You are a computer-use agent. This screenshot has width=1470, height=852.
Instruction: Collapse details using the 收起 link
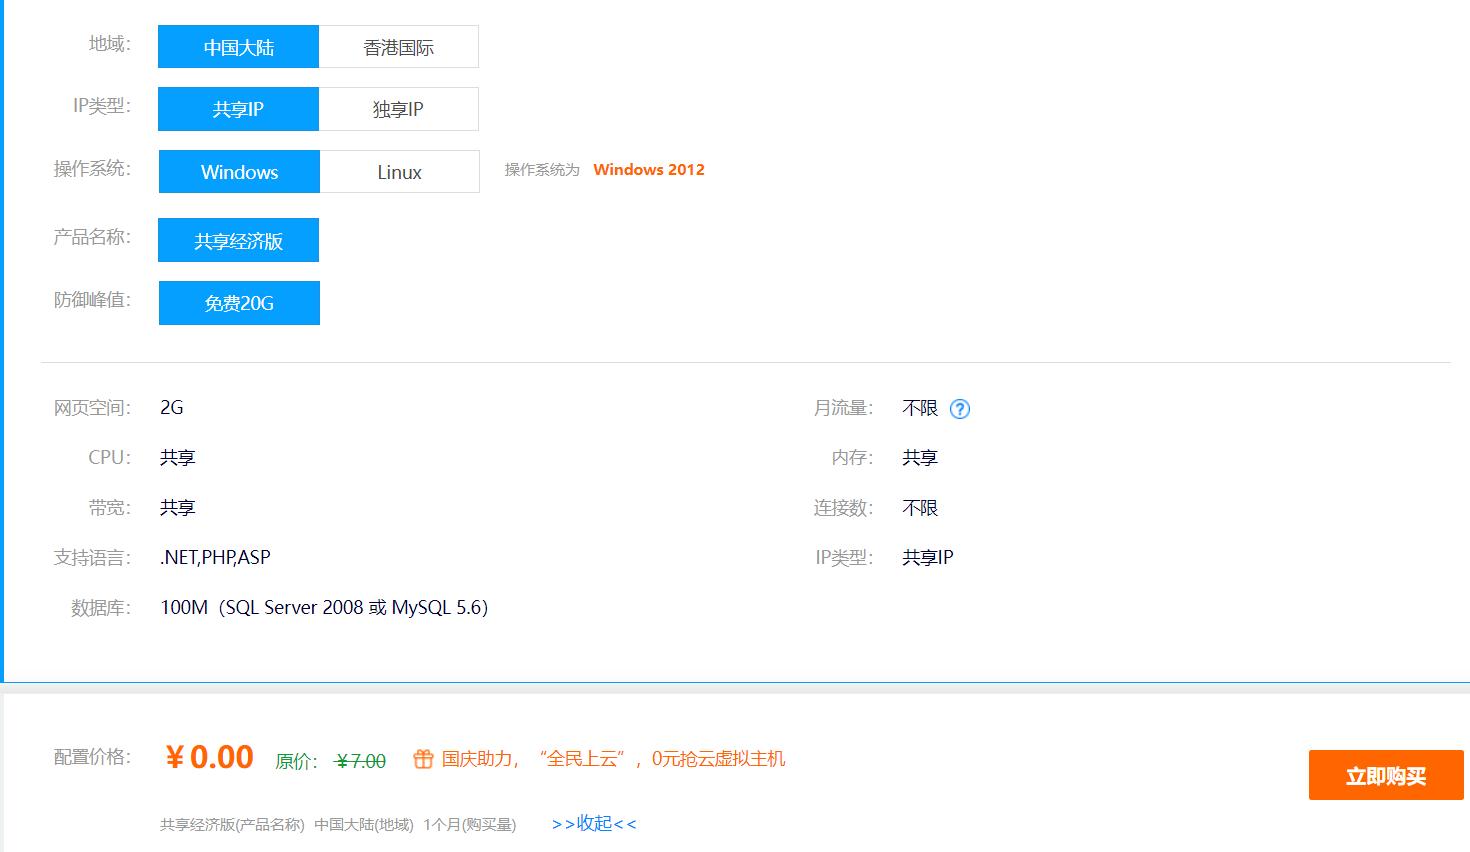click(x=592, y=822)
